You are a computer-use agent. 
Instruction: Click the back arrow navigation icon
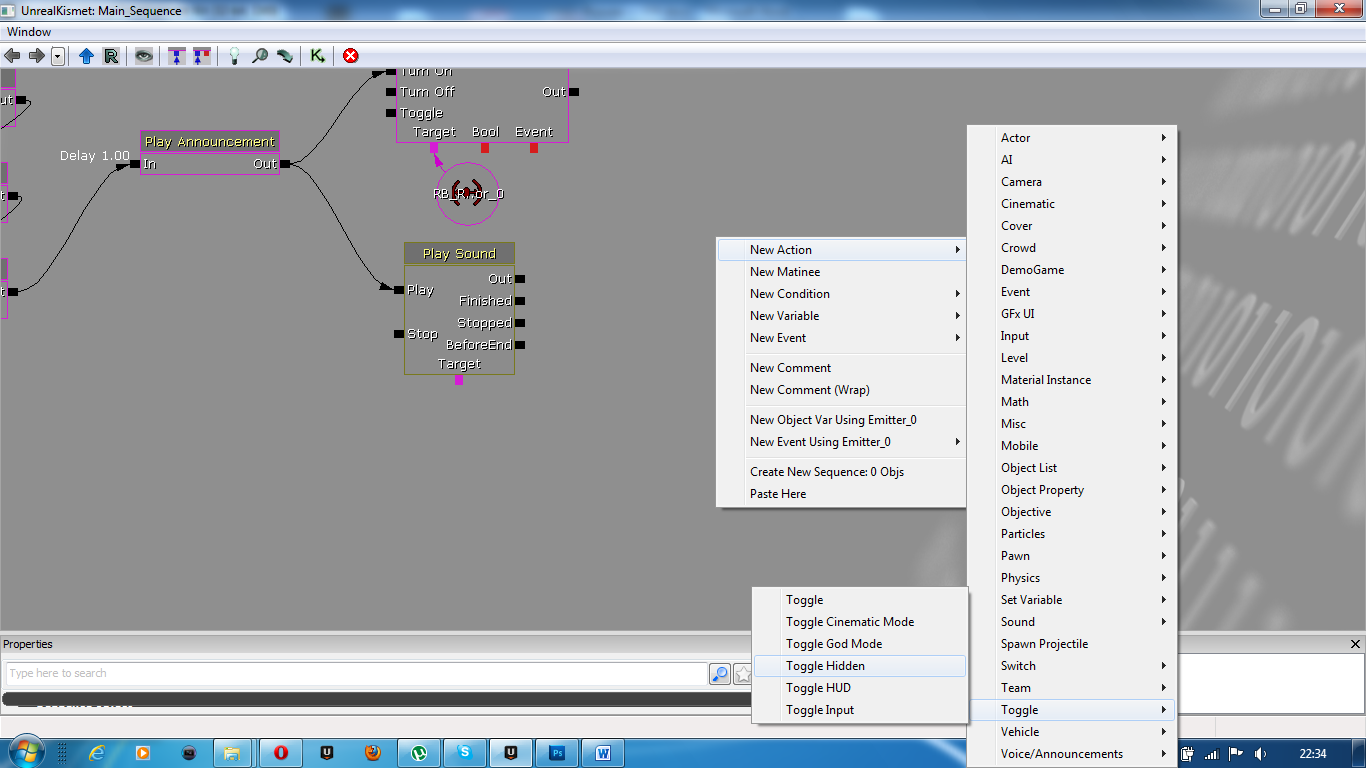(13, 56)
